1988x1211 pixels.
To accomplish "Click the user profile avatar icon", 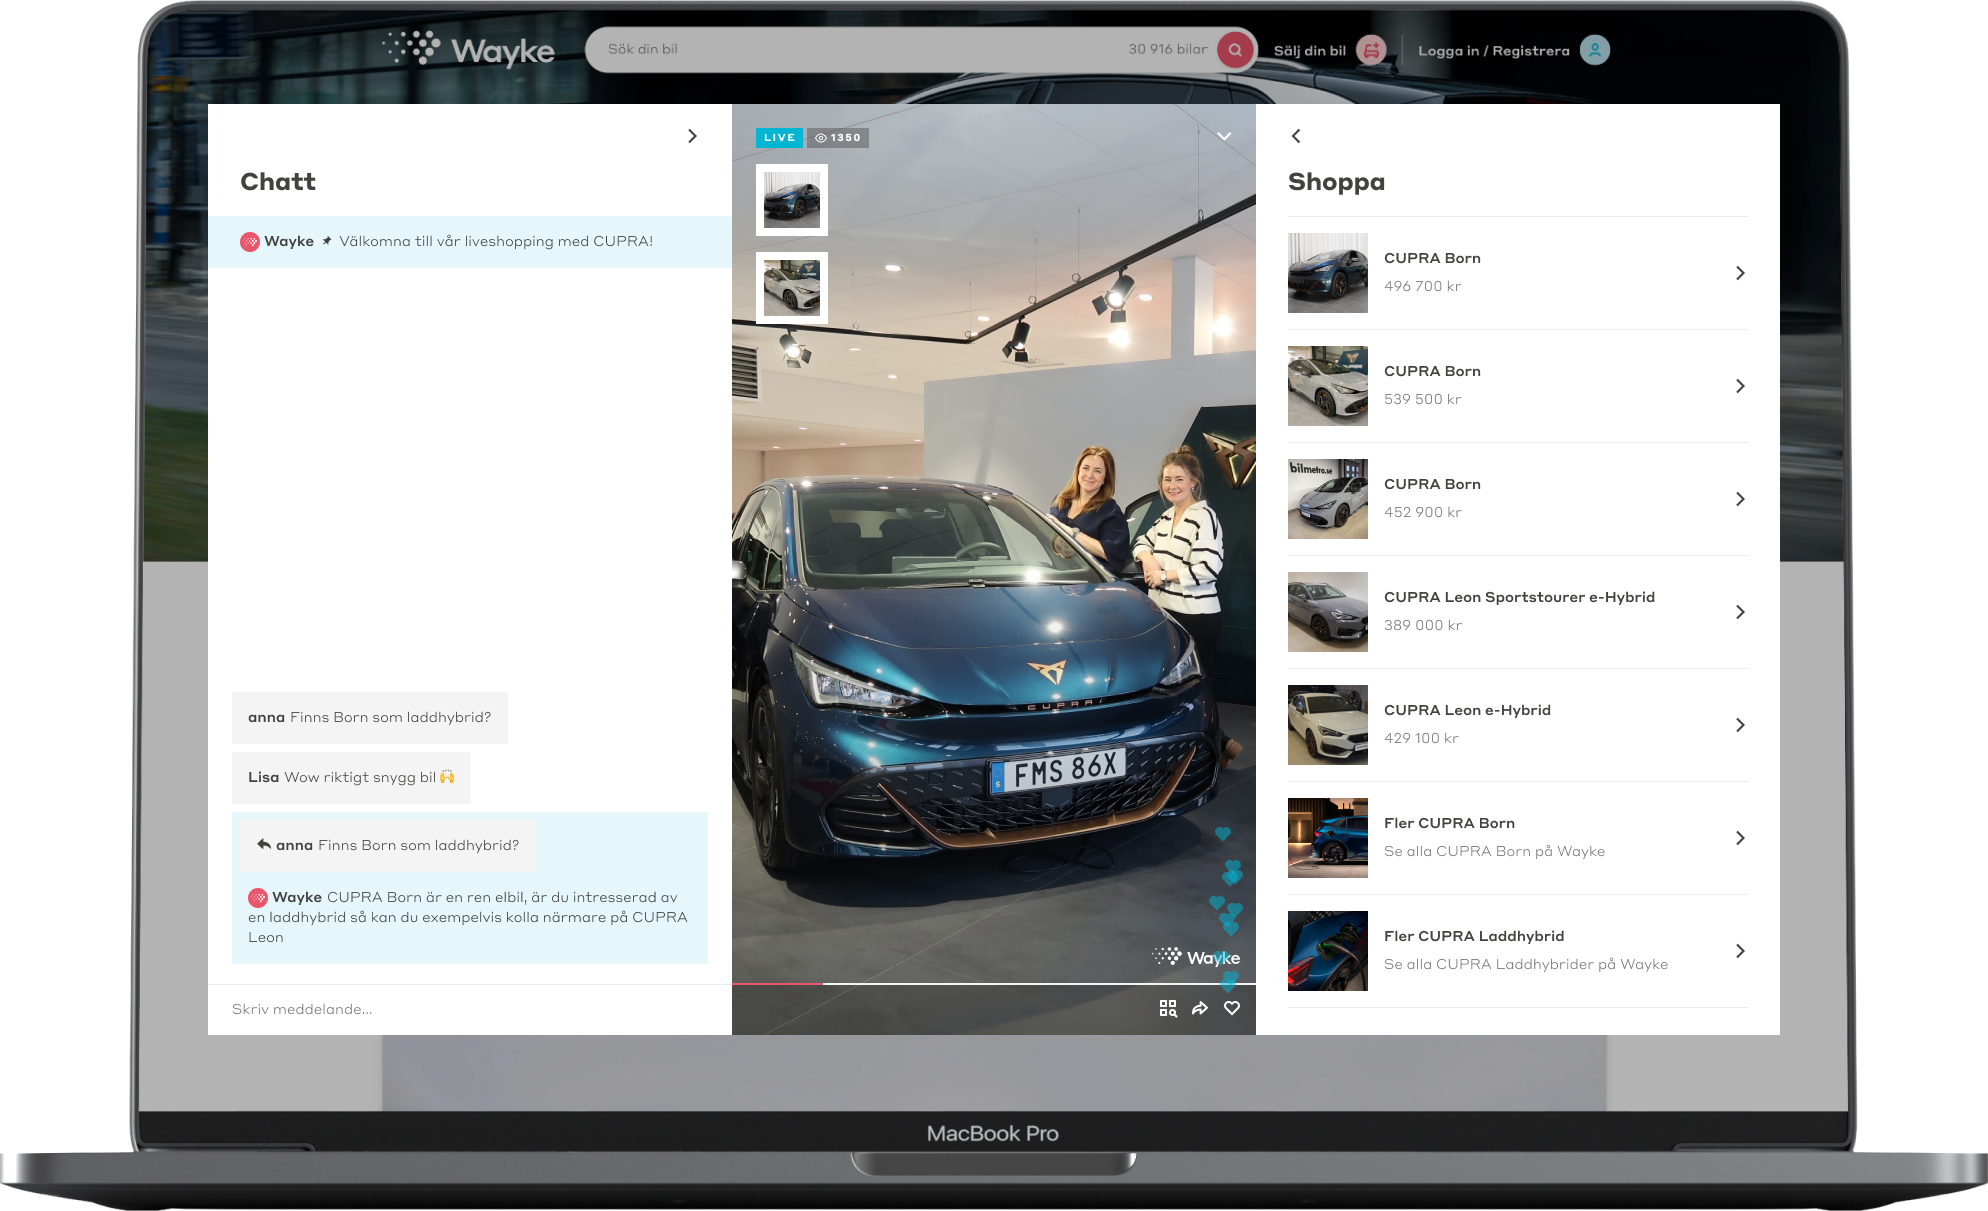I will (1594, 50).
